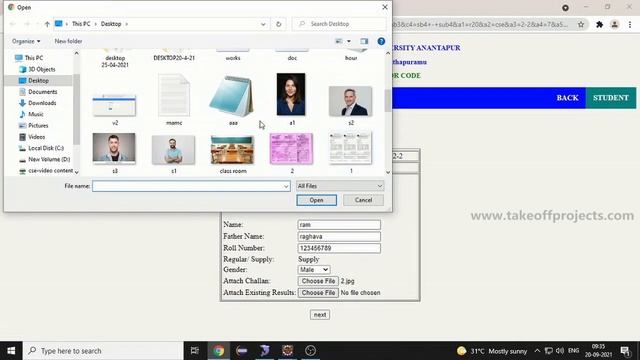This screenshot has height=360, width=640.
Task: Expand the File name dropdown arrow
Action: [286, 186]
